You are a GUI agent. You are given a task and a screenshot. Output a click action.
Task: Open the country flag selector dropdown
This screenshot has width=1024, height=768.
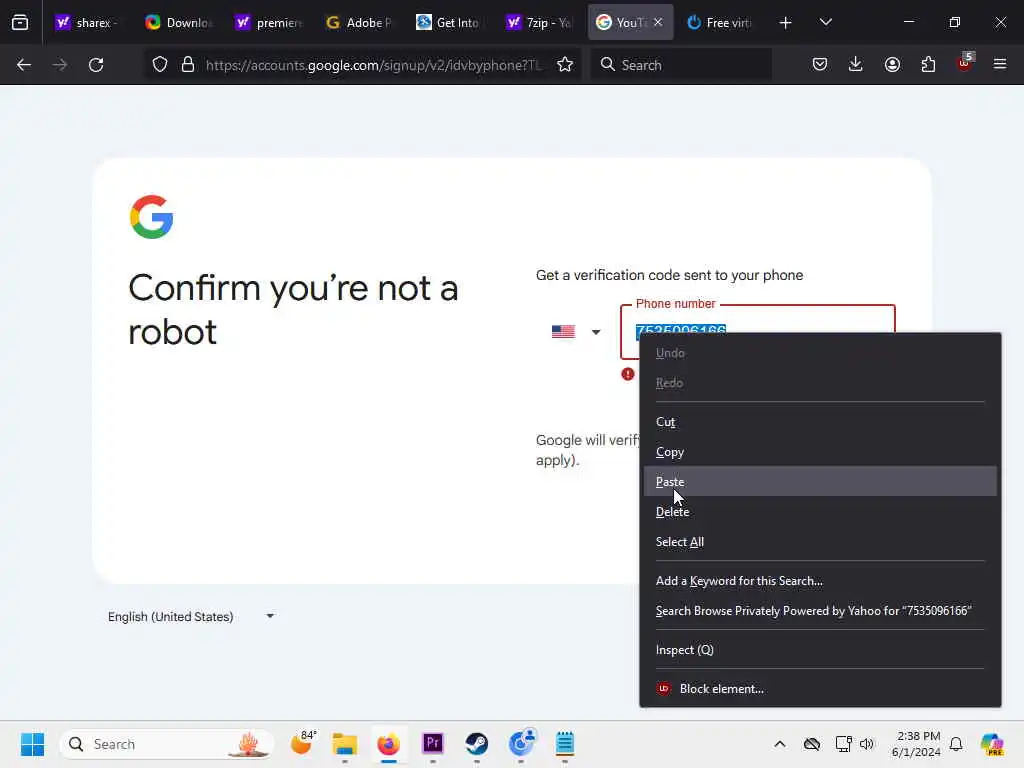[x=576, y=332]
